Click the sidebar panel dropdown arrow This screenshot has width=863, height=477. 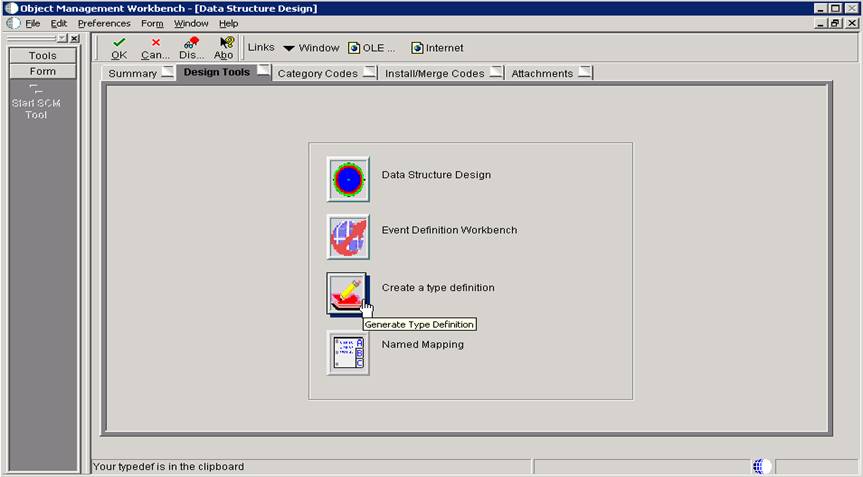(x=63, y=39)
